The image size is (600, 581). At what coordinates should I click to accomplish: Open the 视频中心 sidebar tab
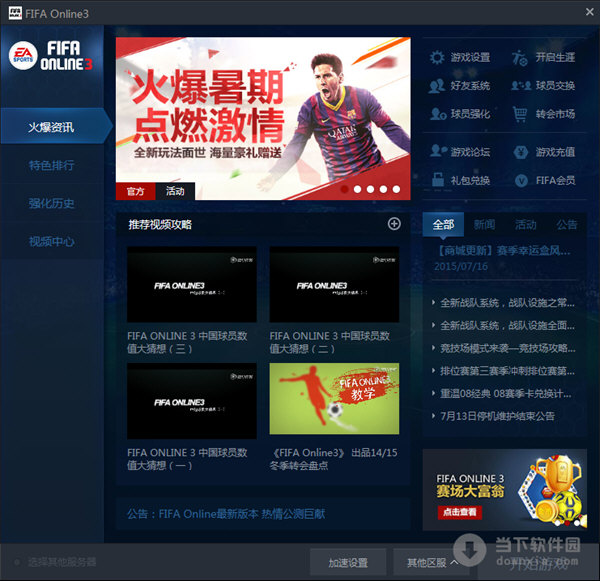[x=52, y=241]
